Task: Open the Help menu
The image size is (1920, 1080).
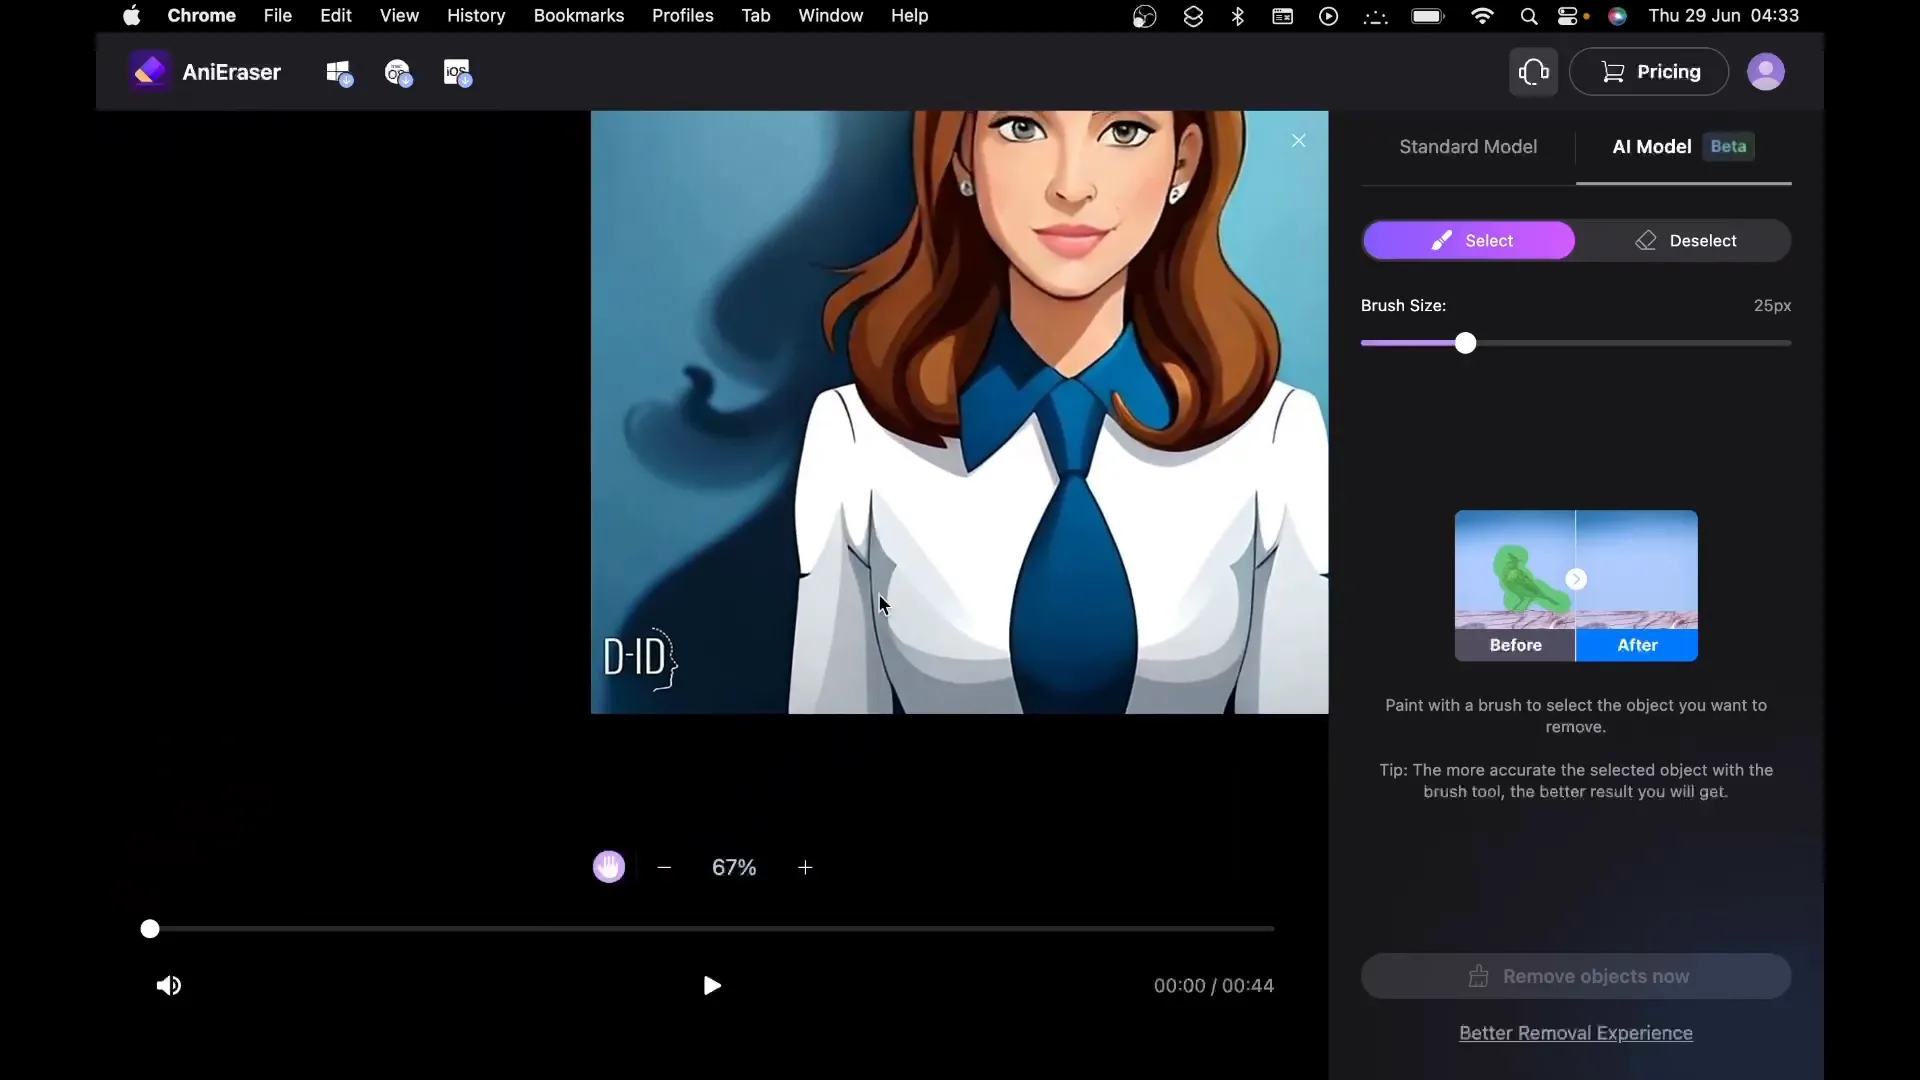Action: click(x=910, y=16)
